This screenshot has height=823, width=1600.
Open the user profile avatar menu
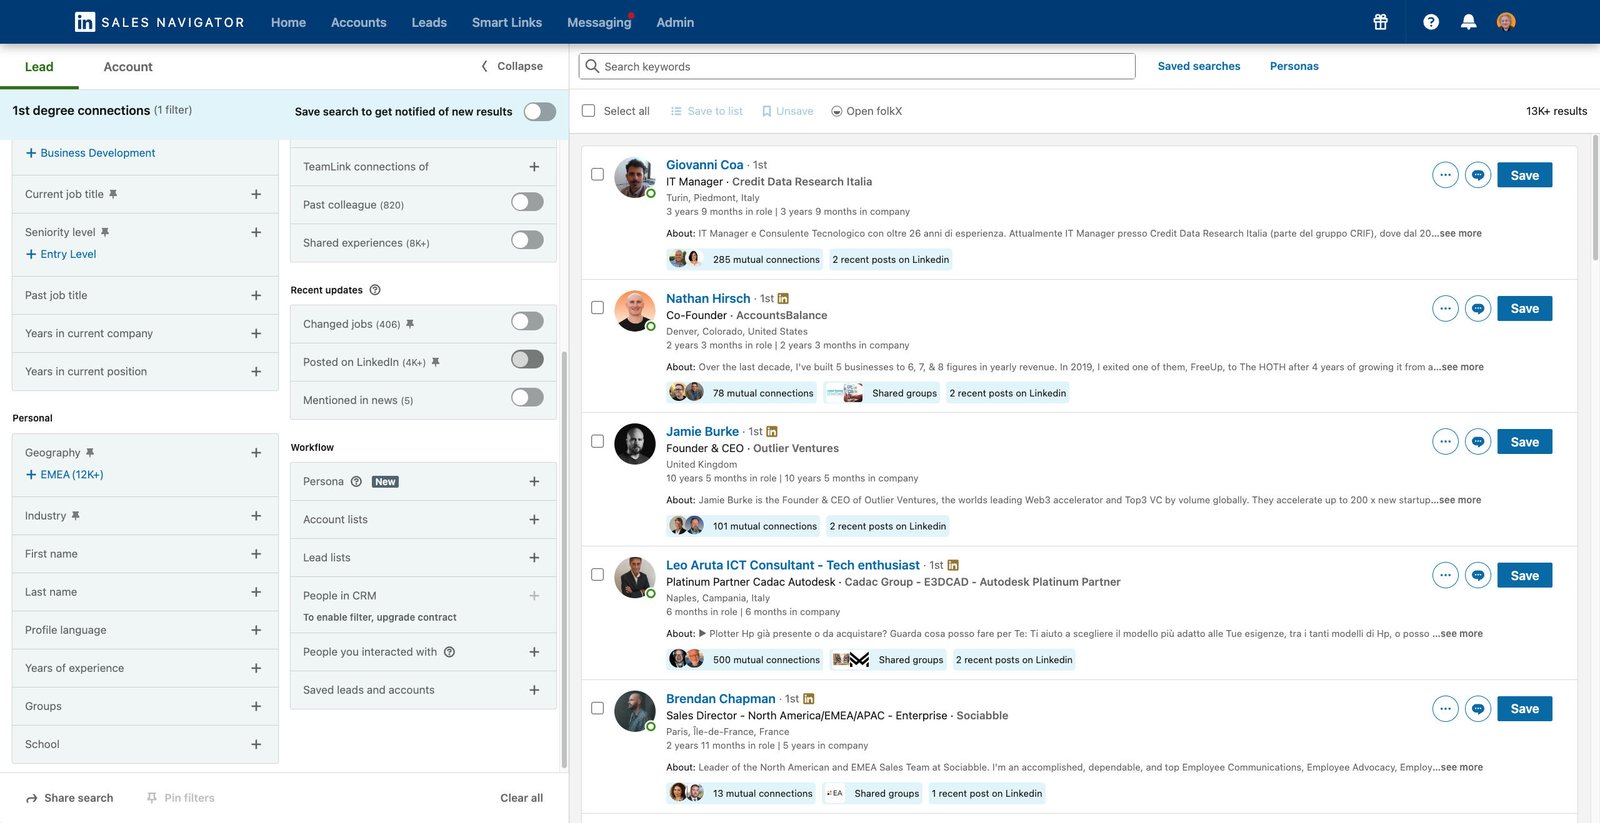(1506, 22)
